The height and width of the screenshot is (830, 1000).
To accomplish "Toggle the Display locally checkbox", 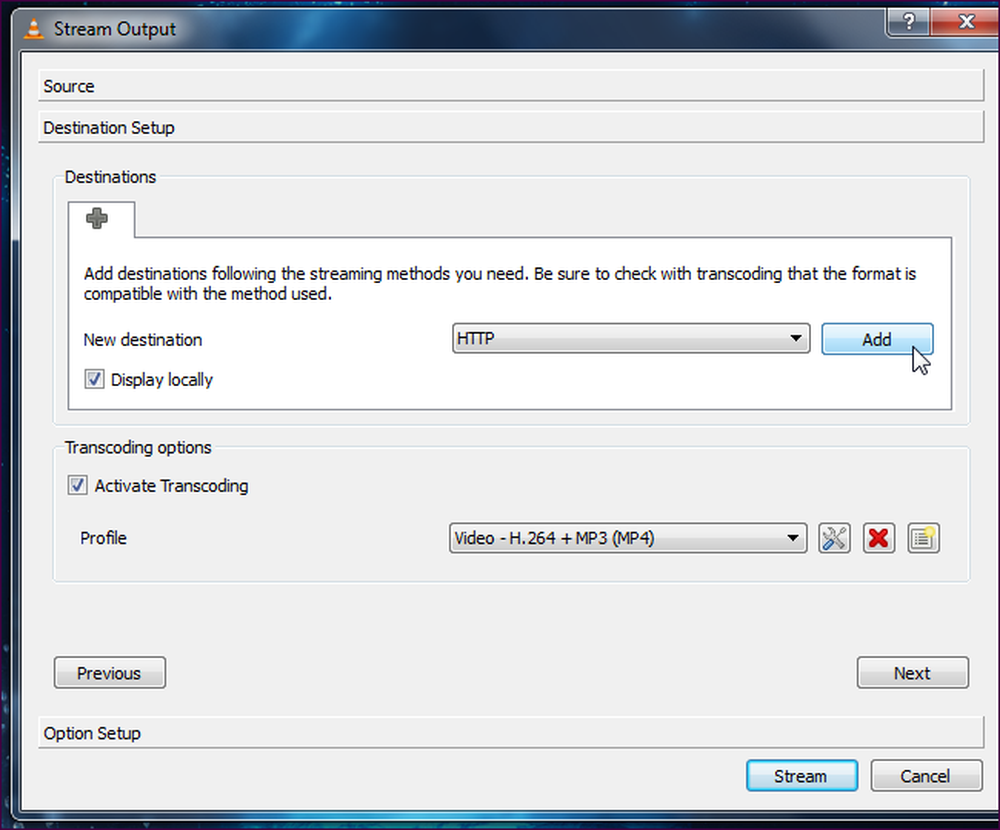I will 94,380.
